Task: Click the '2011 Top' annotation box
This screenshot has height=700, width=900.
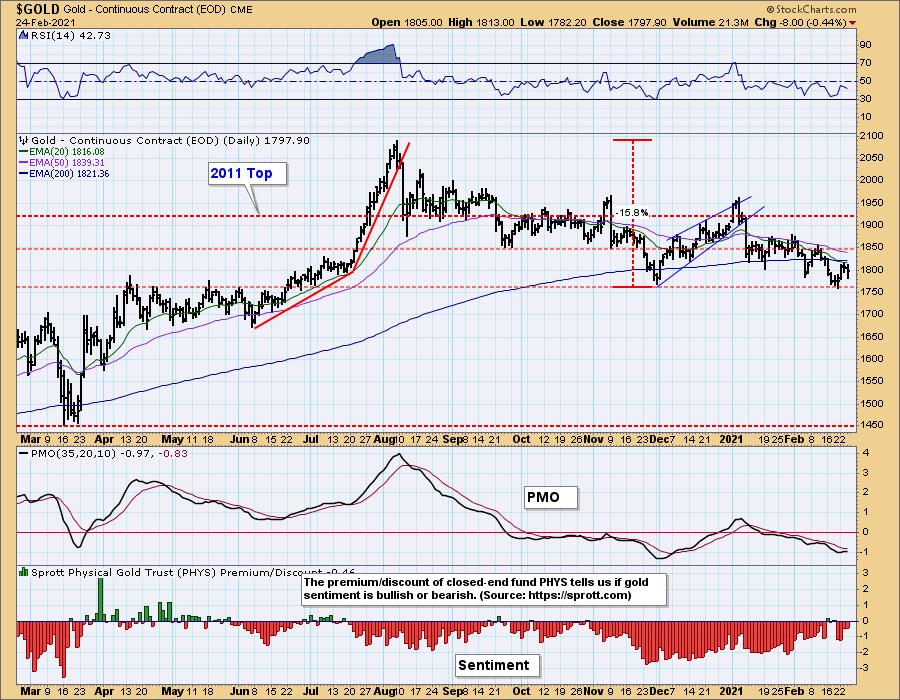Action: [247, 173]
